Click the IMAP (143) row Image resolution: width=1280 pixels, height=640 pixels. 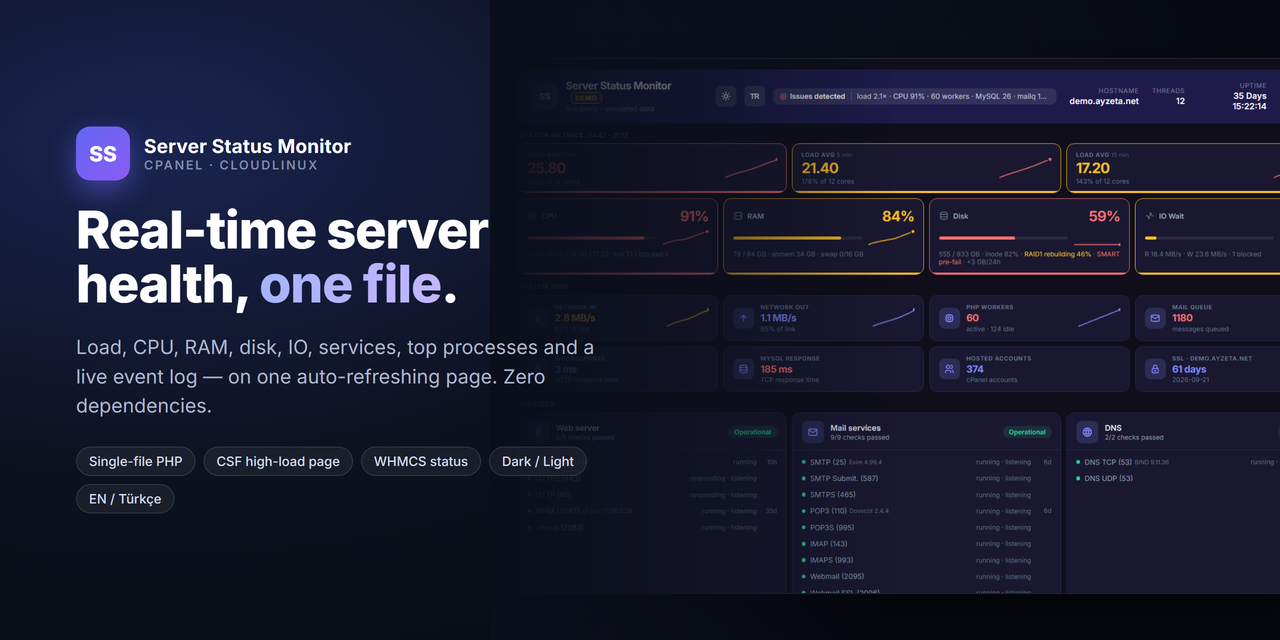[926, 544]
